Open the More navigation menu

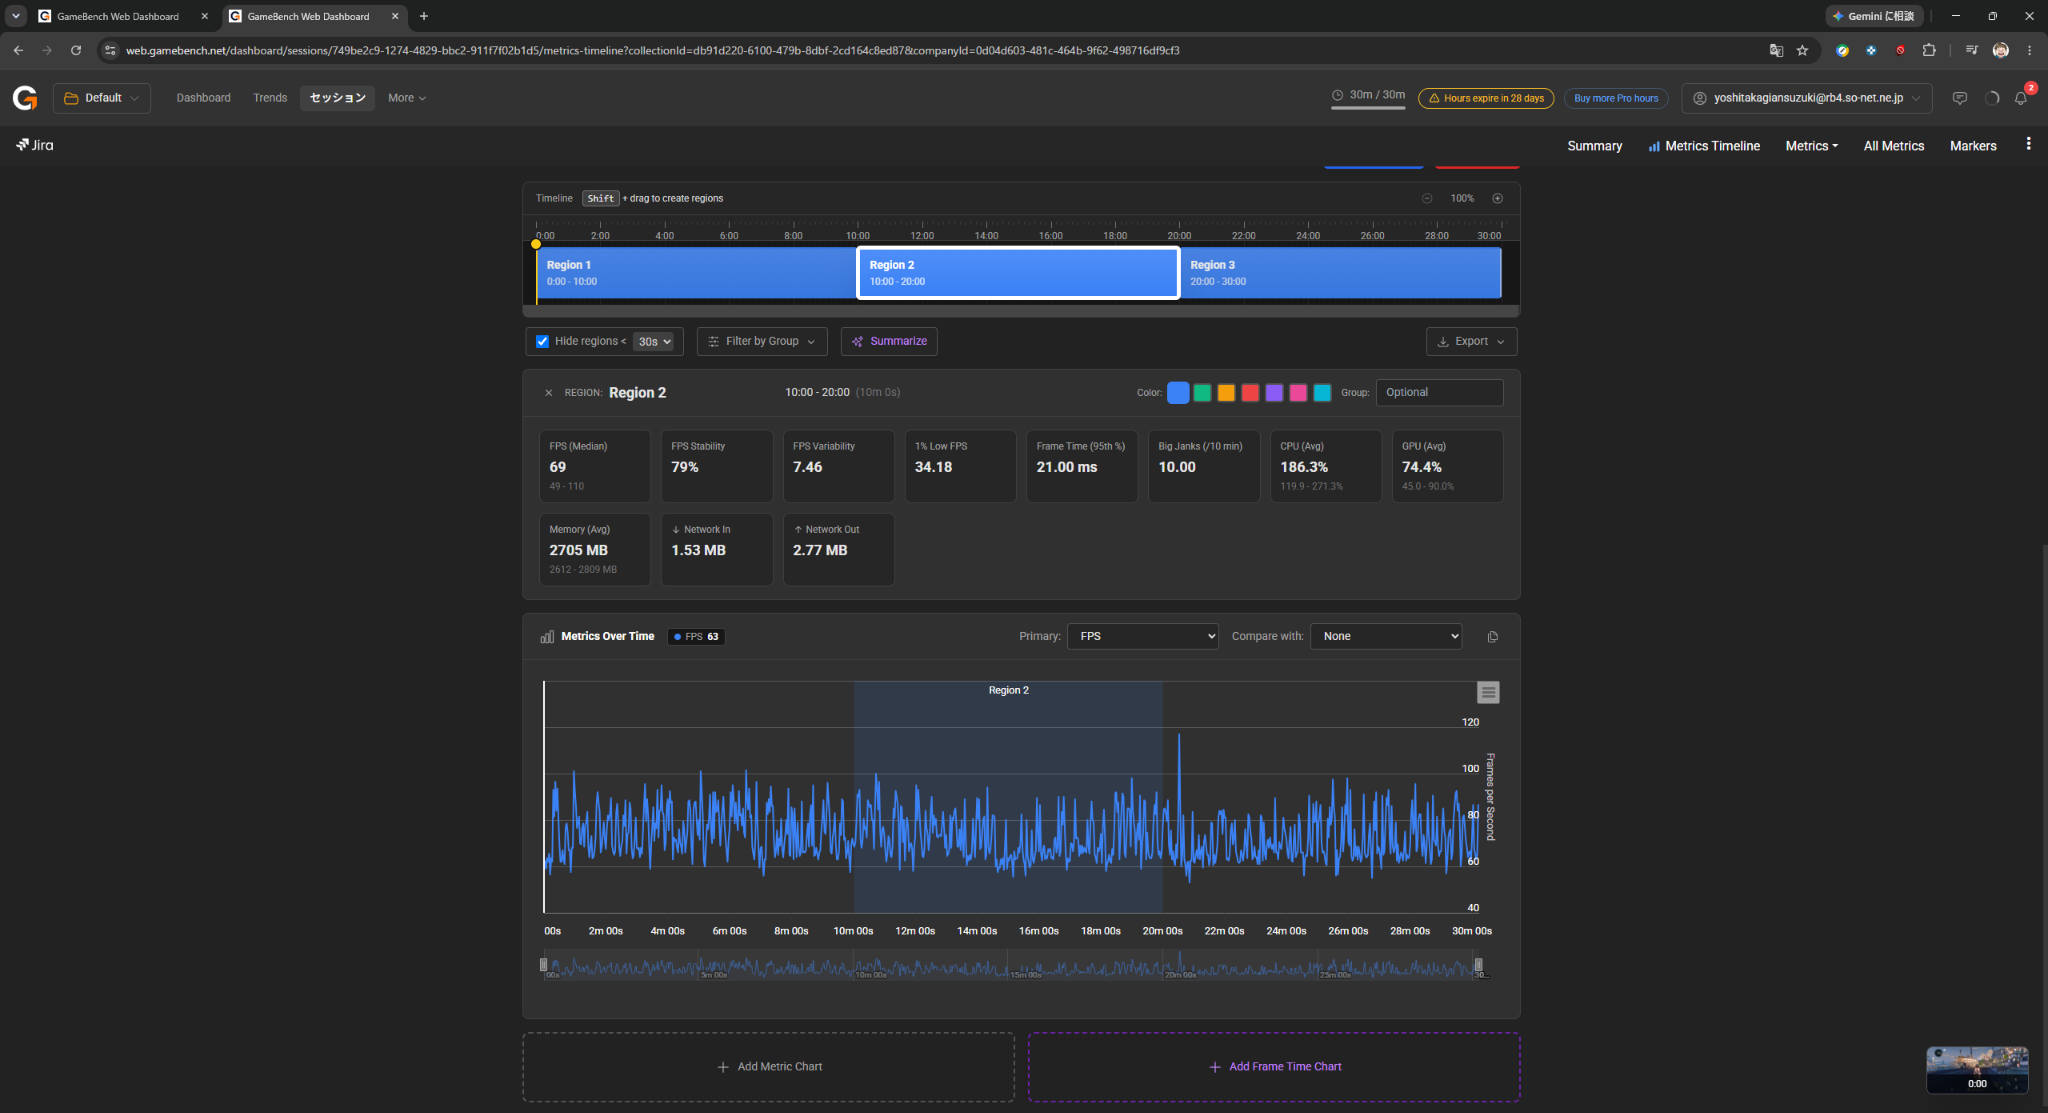407,98
